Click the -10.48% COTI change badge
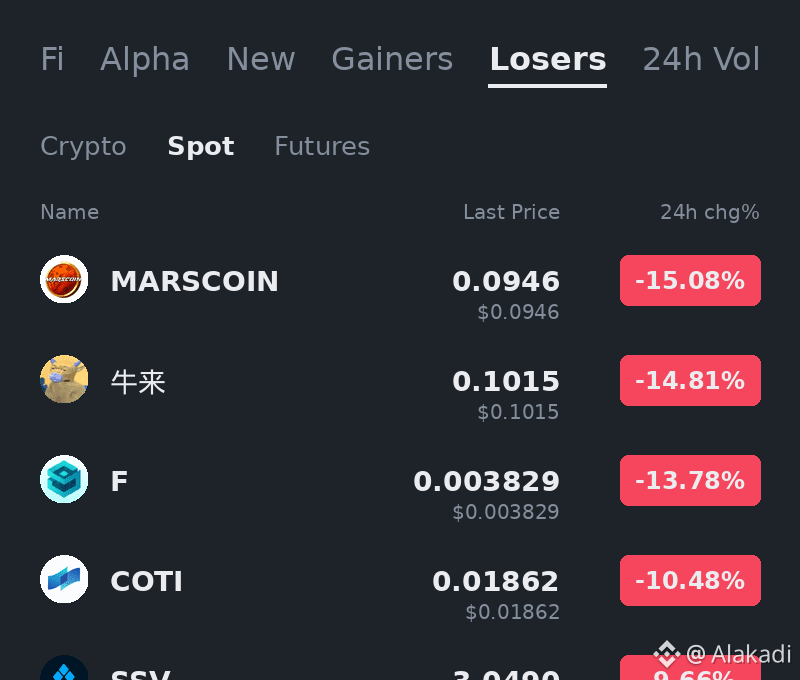Viewport: 800px width, 680px height. pyautogui.click(x=690, y=581)
